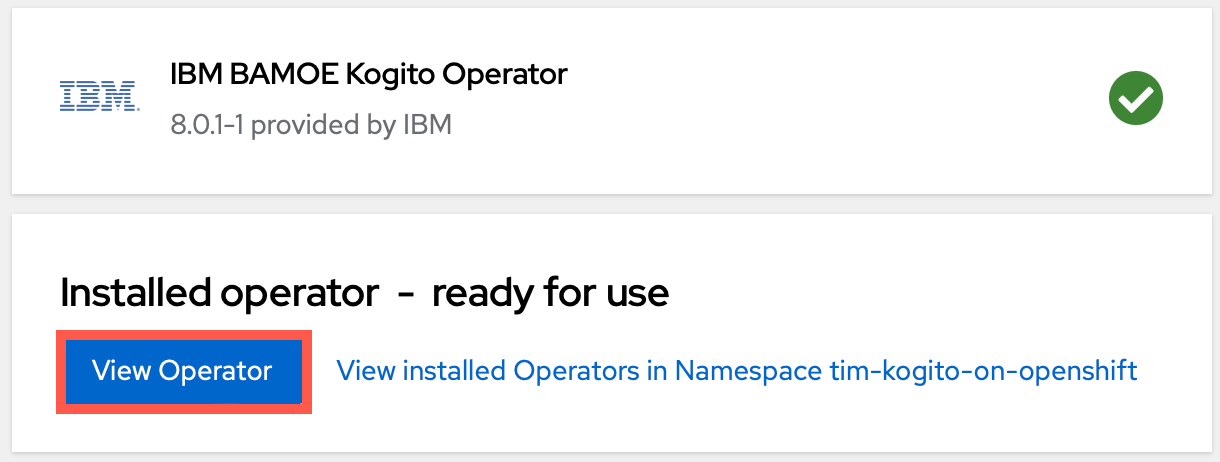This screenshot has width=1220, height=462.
Task: Click the gray gap between the two cards
Action: [x=610, y=203]
